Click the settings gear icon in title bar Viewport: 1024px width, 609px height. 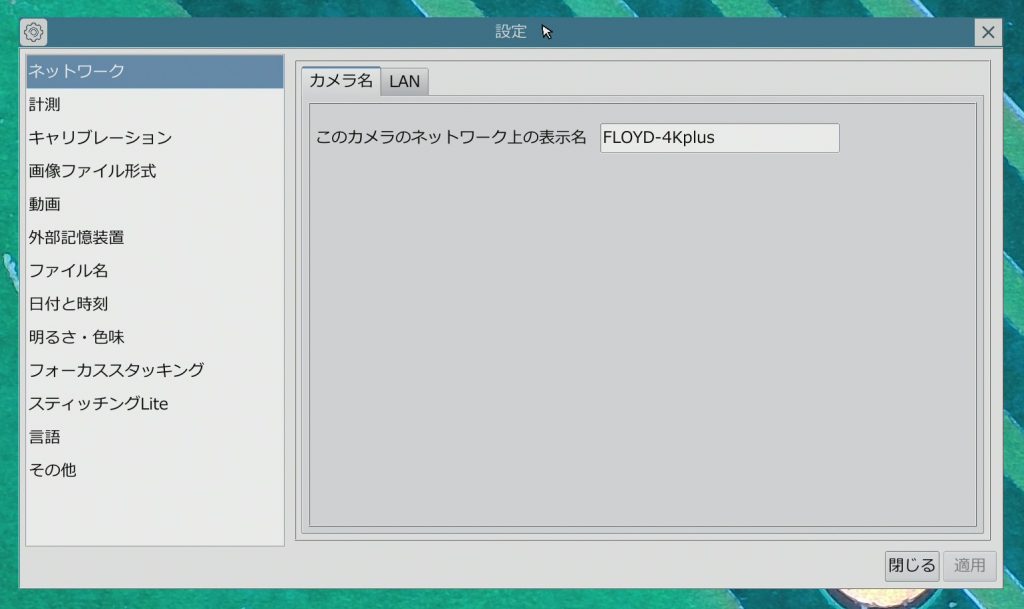(34, 32)
